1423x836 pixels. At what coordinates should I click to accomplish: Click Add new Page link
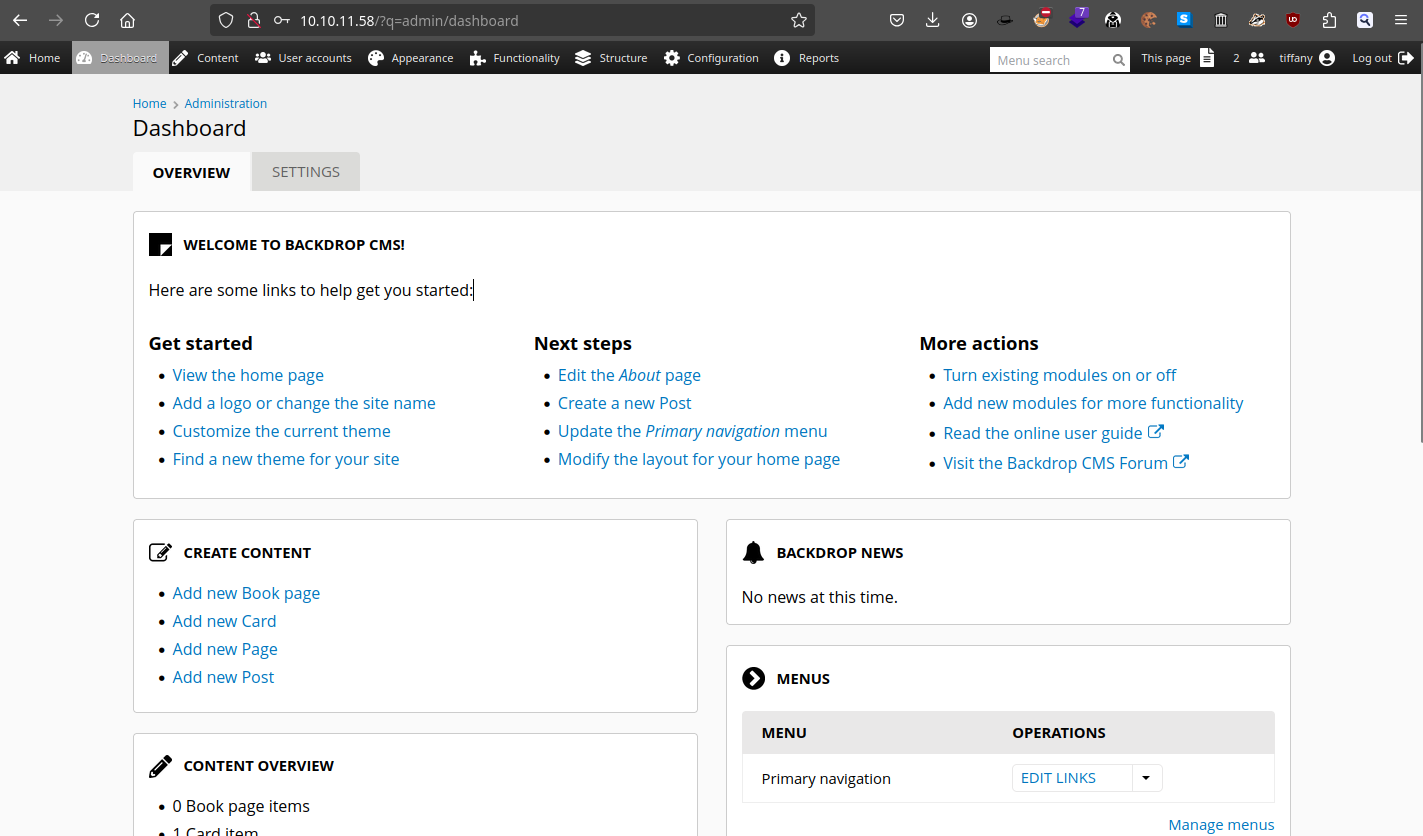click(225, 649)
